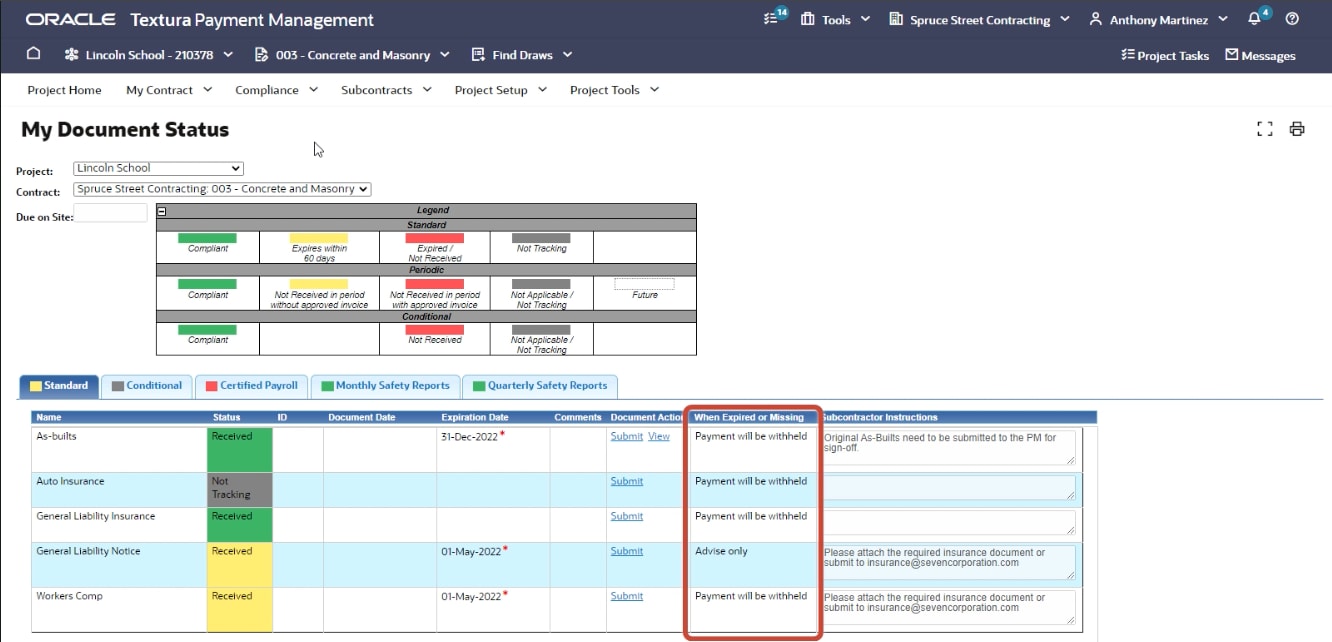This screenshot has height=642, width=1332.
Task: Open the Contract select box
Action: pyautogui.click(x=222, y=189)
